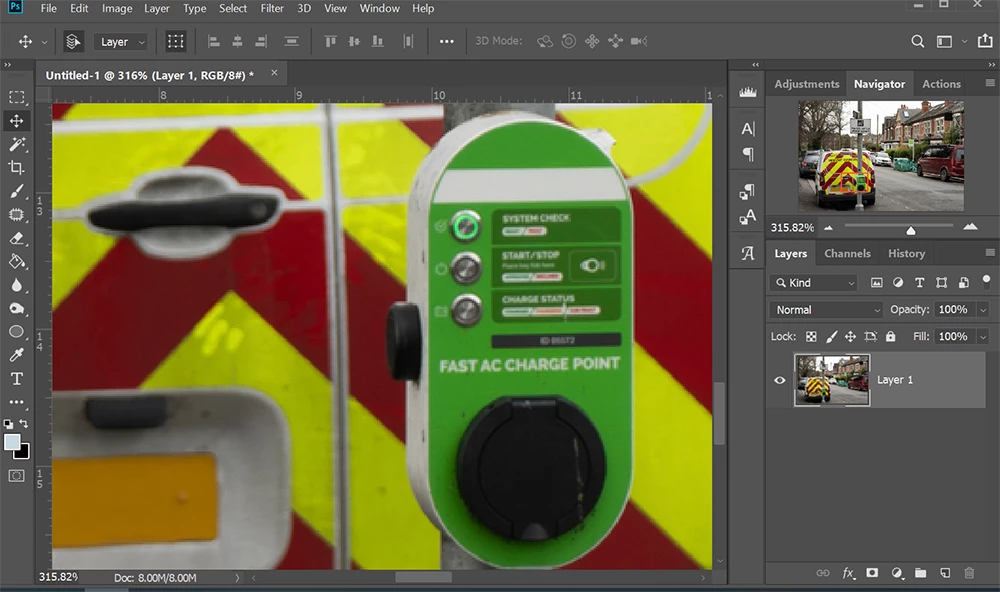Image resolution: width=1000 pixels, height=592 pixels.
Task: Select the Paint Bucket tool
Action: point(17,261)
